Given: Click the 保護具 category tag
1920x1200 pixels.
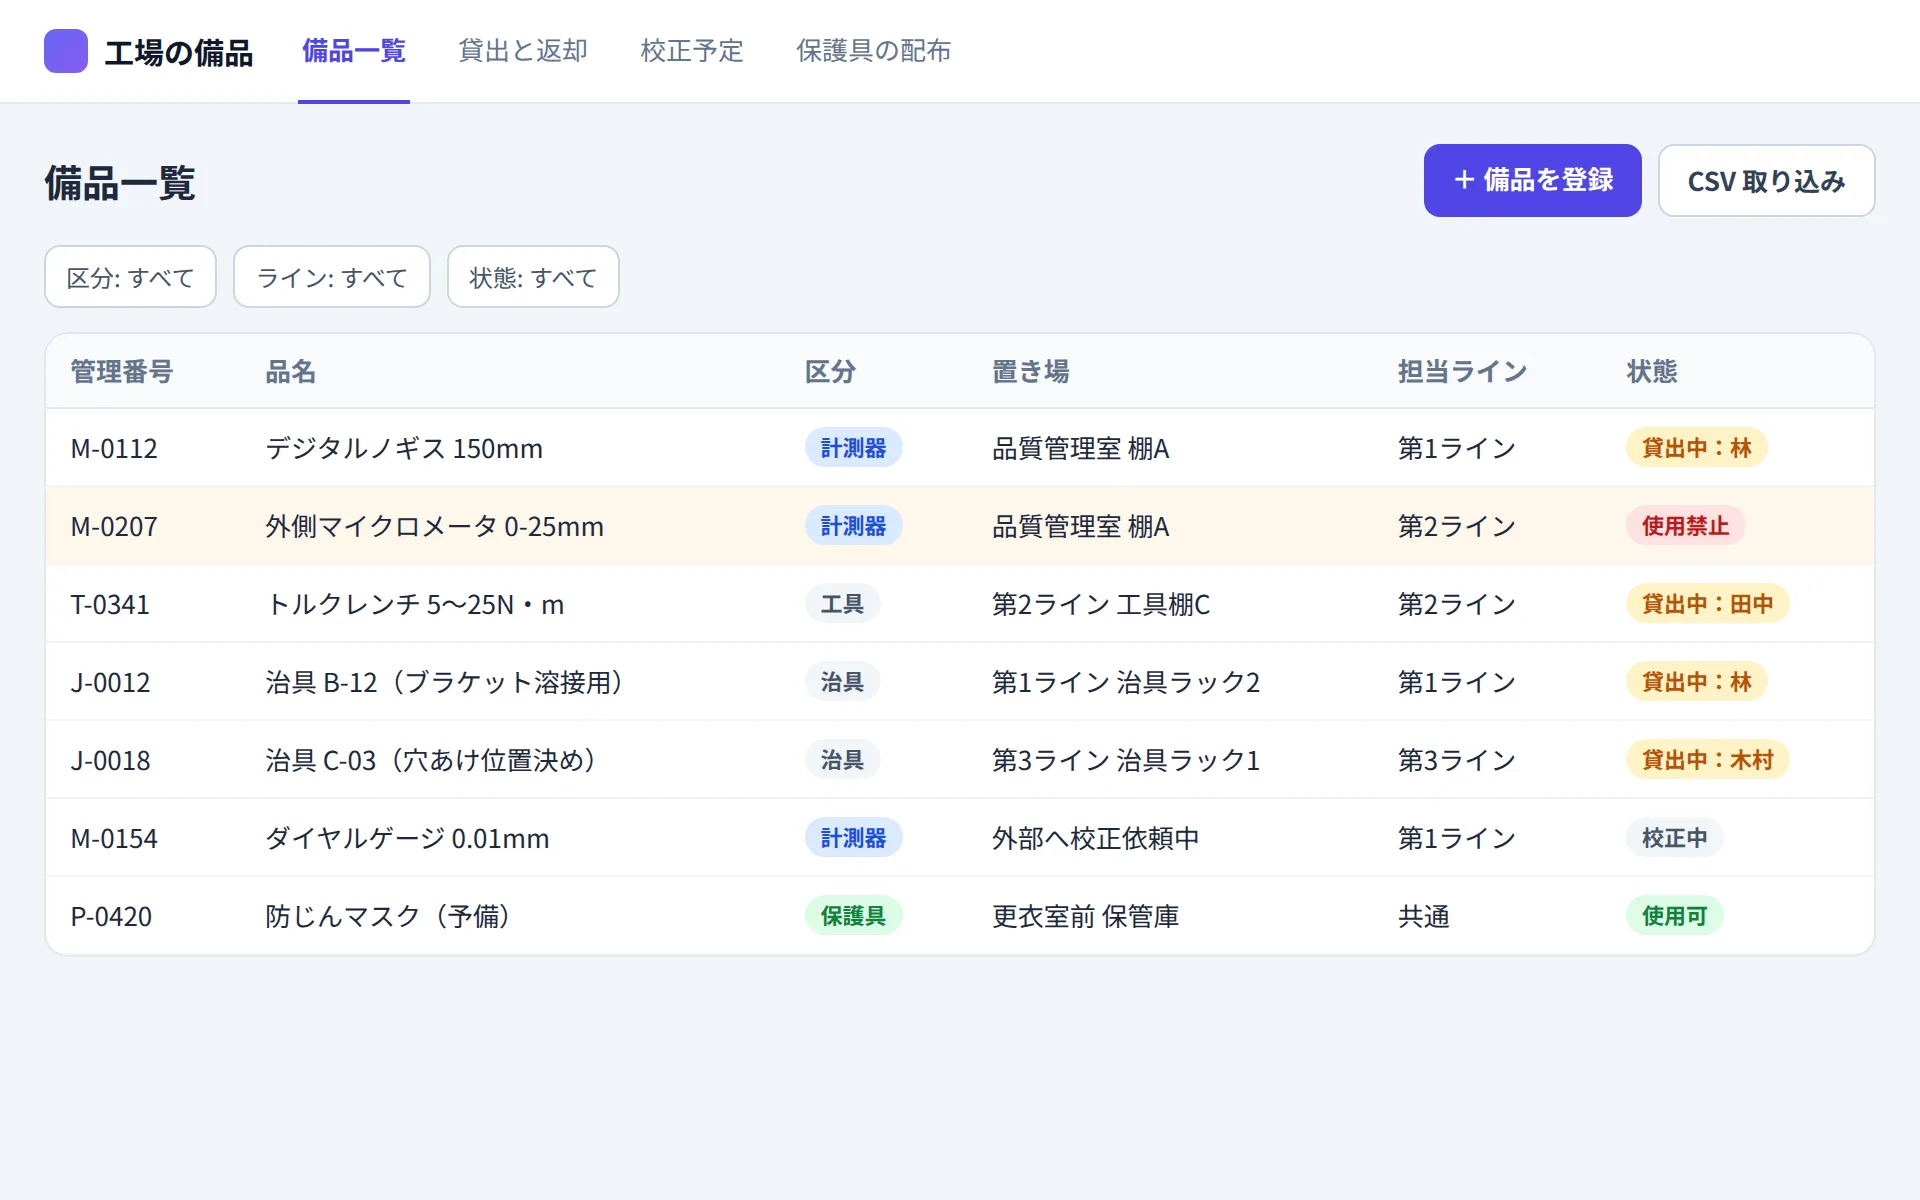Looking at the screenshot, I should tap(853, 916).
